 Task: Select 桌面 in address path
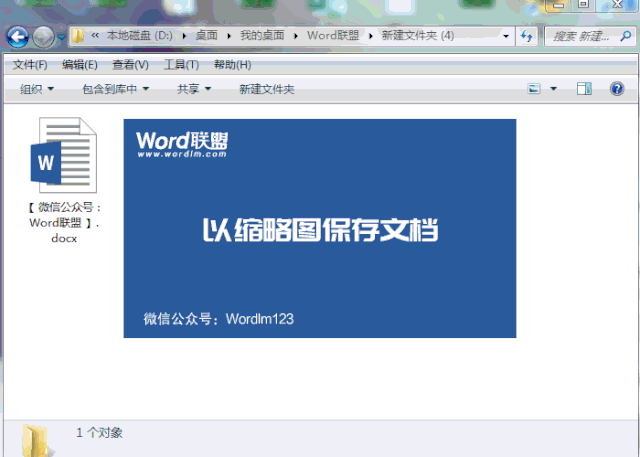pyautogui.click(x=207, y=35)
